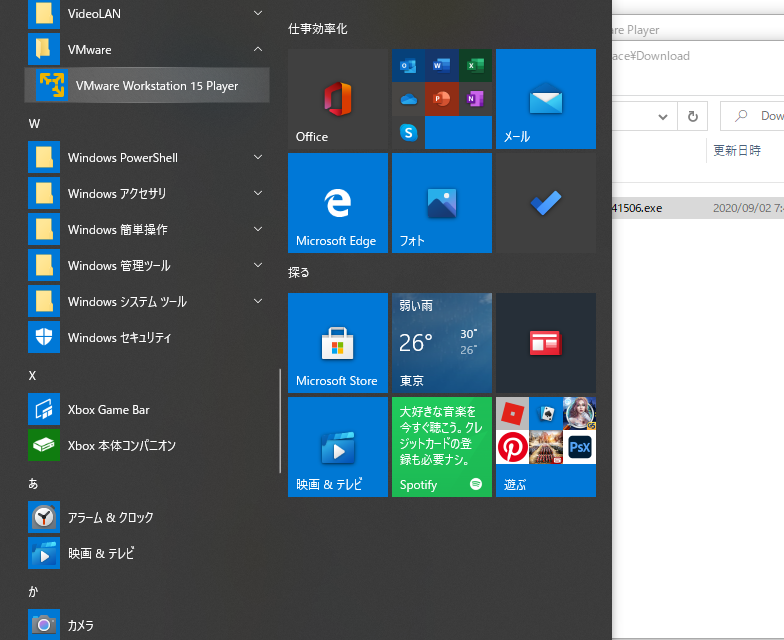Open Excel from the Office tile group
Viewport: 784px width, 640px height.
[x=475, y=66]
